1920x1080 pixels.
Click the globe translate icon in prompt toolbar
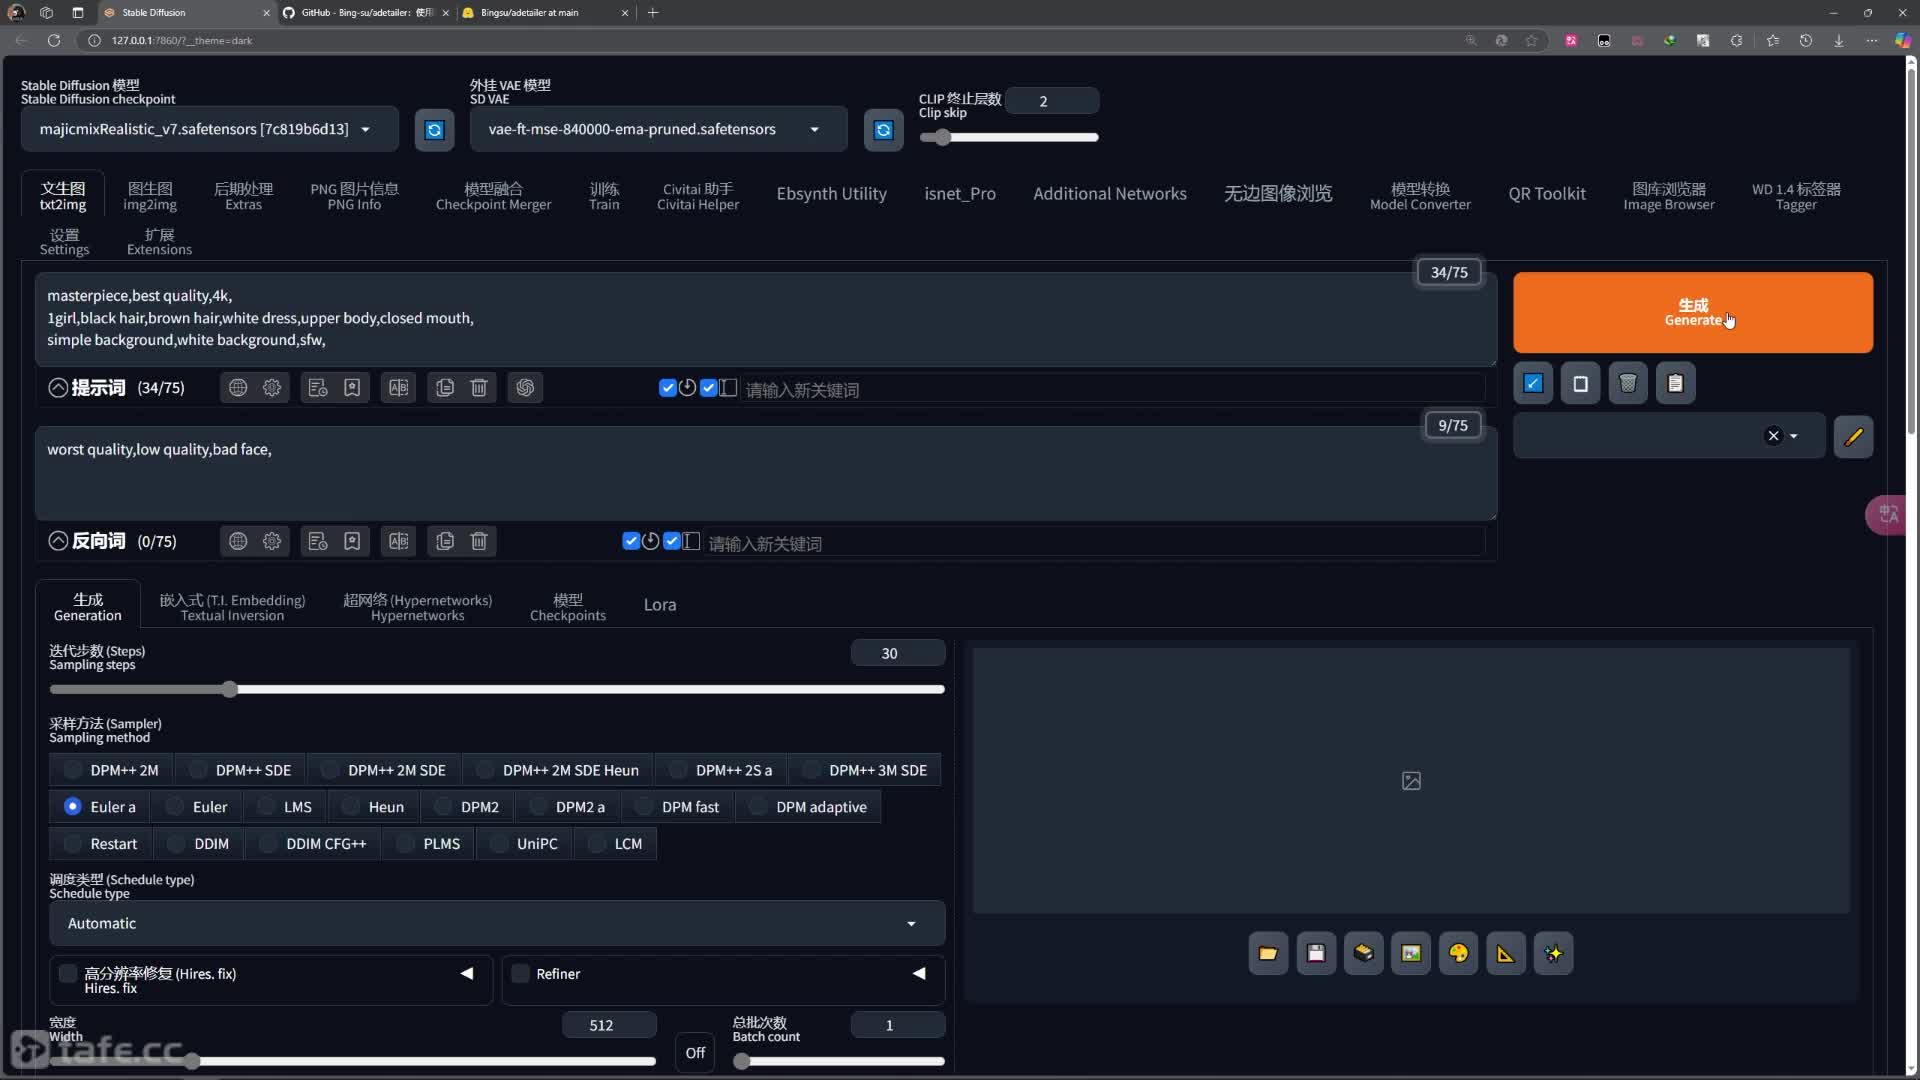tap(238, 388)
